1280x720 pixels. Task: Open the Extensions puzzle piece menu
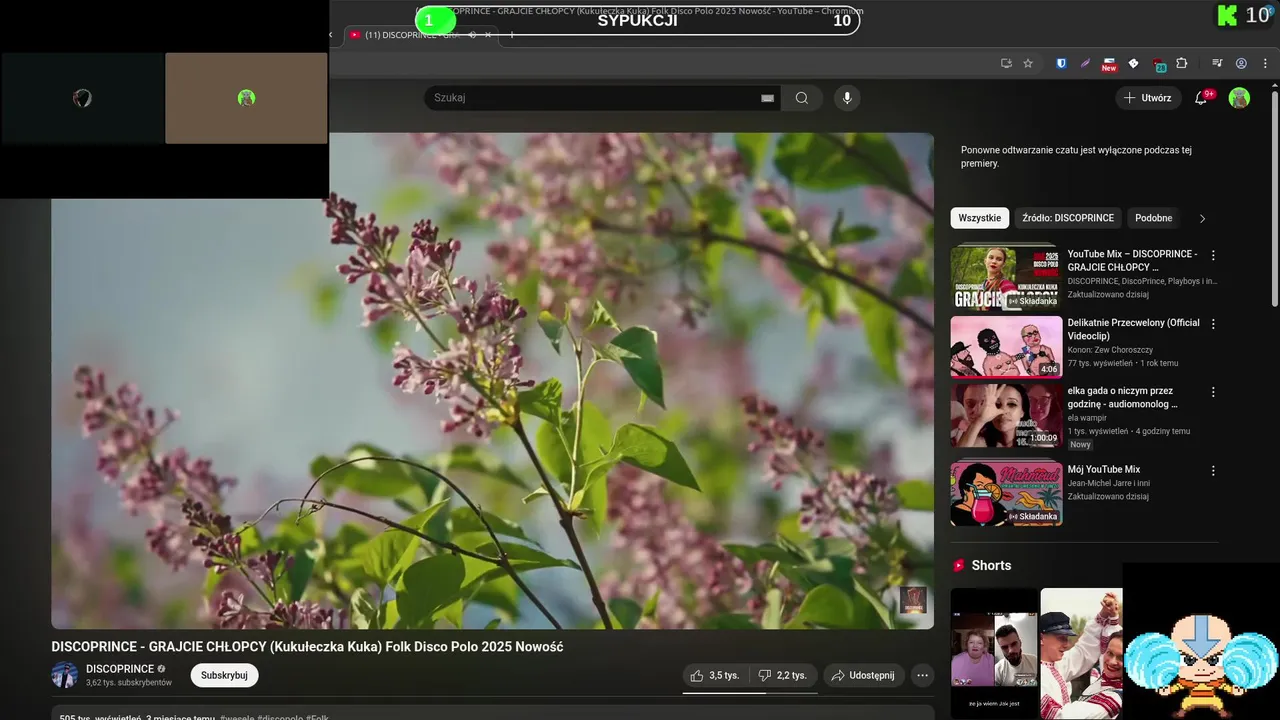pos(1182,63)
